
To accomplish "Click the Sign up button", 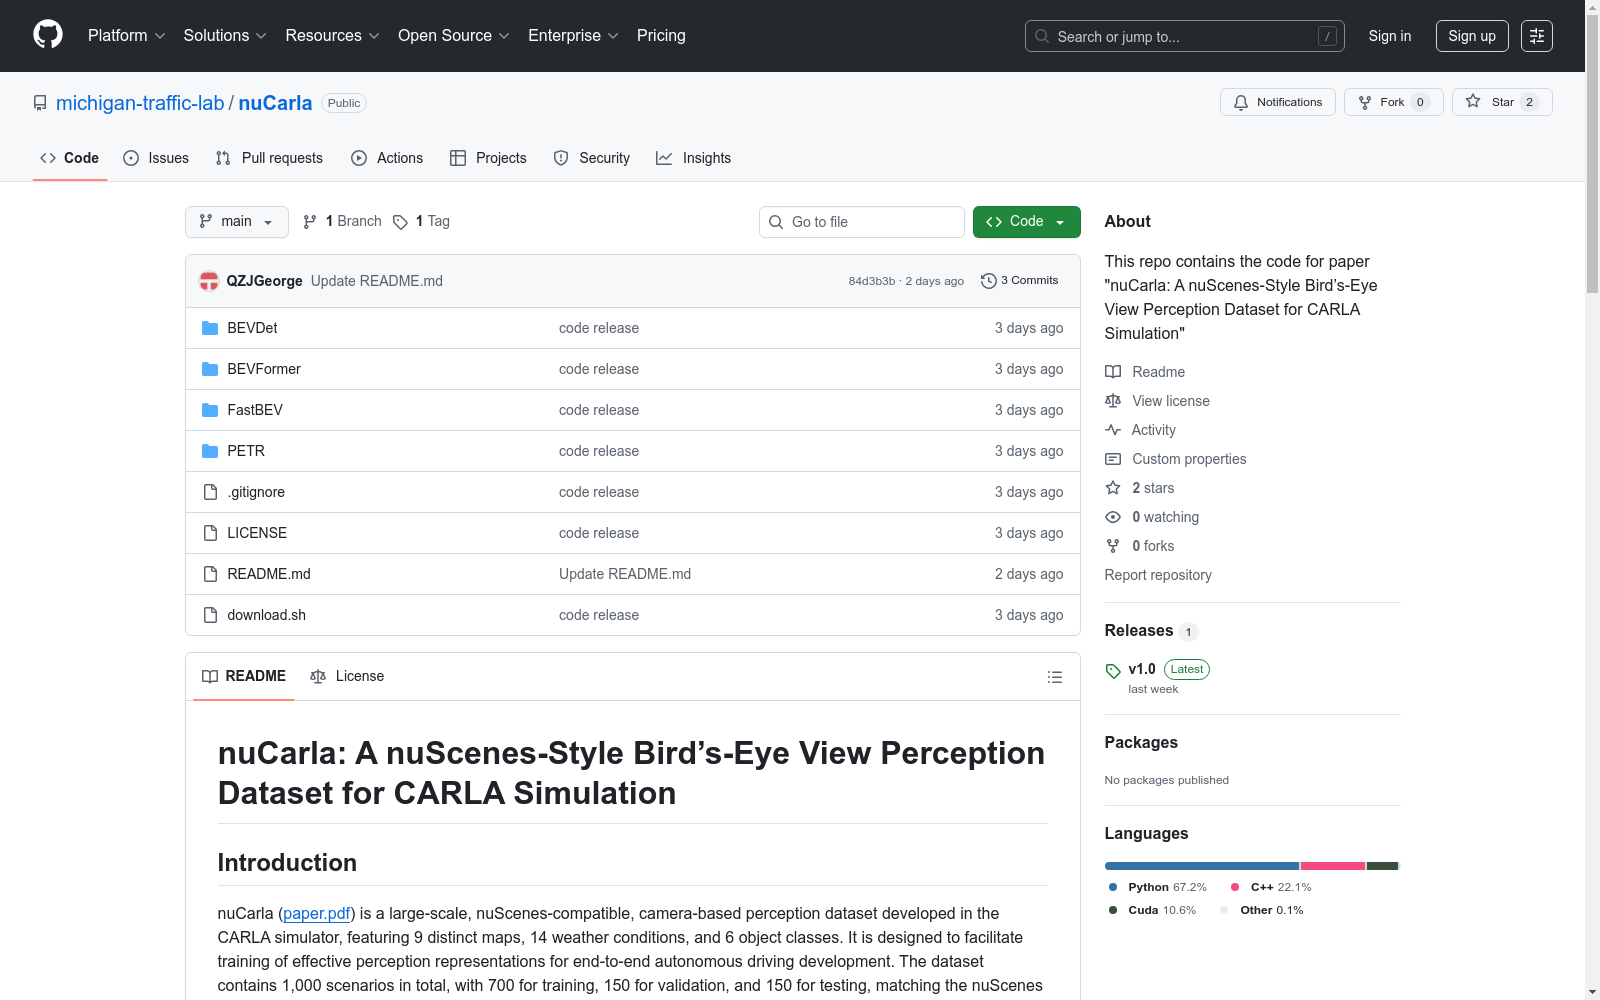I will [x=1472, y=36].
